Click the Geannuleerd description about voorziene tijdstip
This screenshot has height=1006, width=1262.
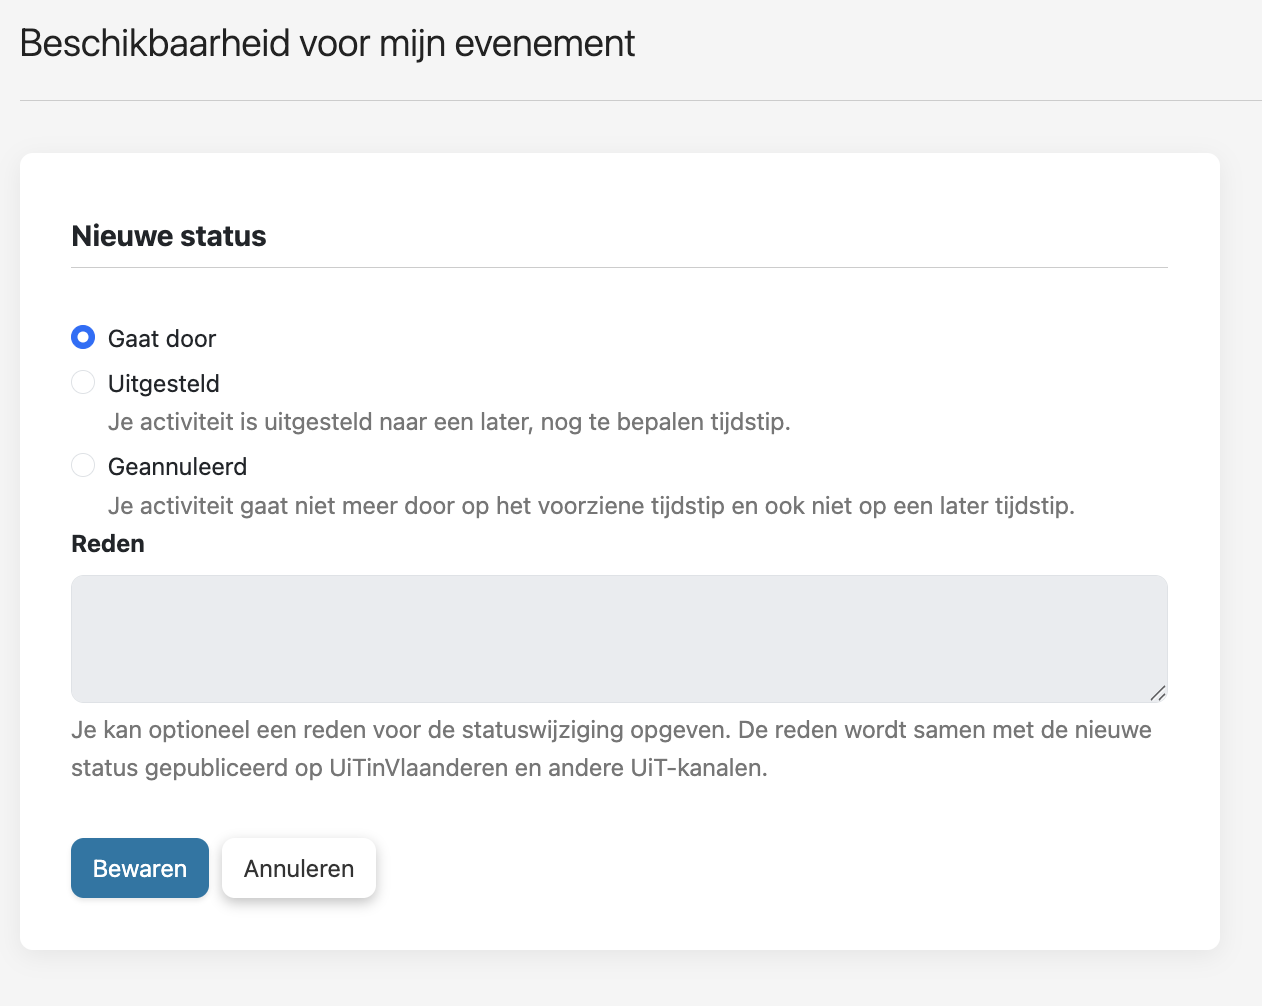coord(591,506)
